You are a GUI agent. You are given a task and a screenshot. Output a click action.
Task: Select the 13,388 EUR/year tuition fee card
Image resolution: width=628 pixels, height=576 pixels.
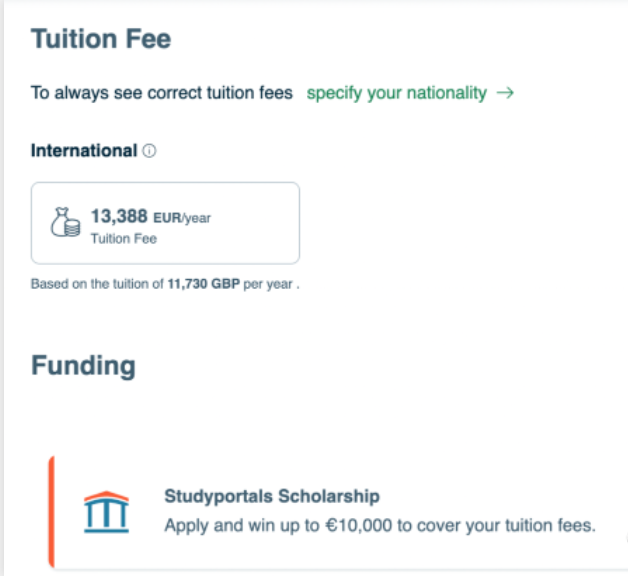point(165,223)
